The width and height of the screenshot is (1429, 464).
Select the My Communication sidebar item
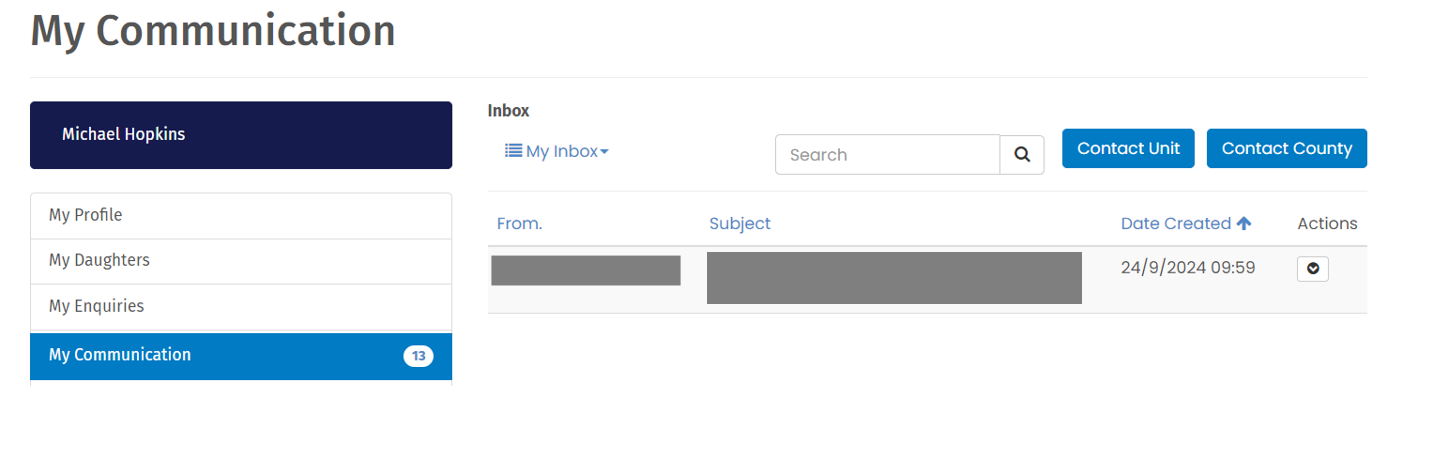point(241,356)
